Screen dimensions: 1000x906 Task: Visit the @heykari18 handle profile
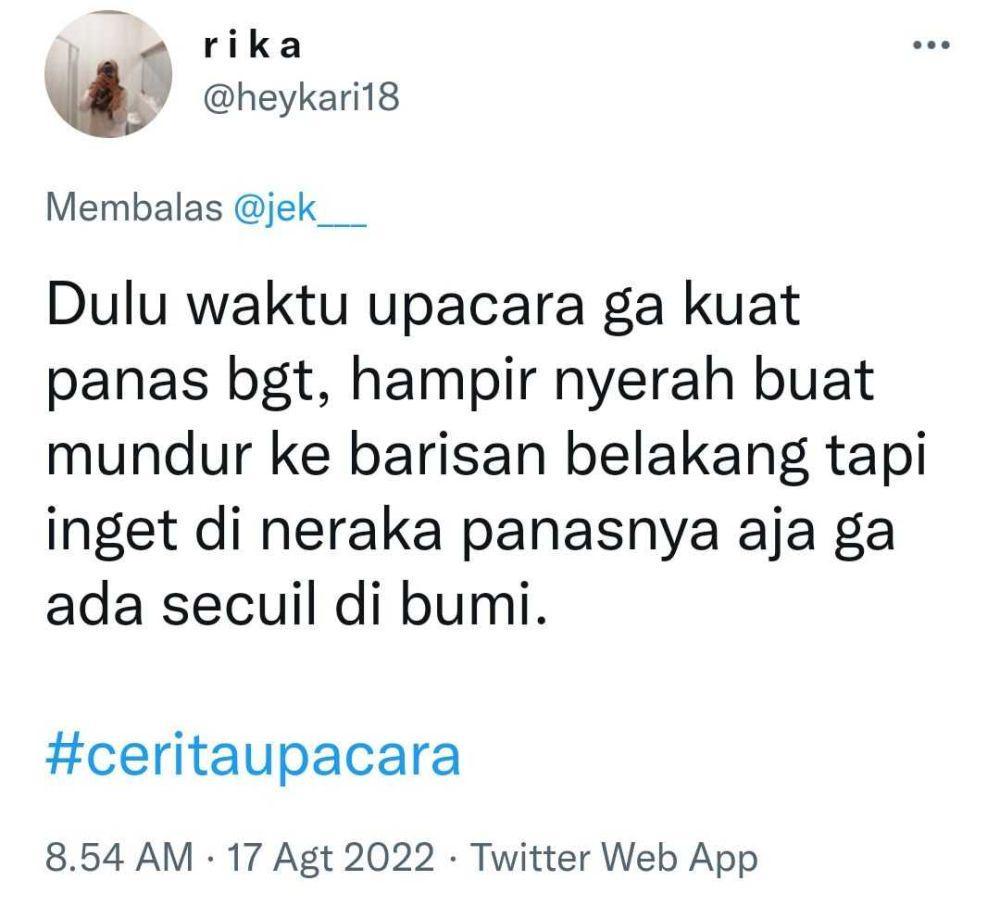click(x=301, y=98)
